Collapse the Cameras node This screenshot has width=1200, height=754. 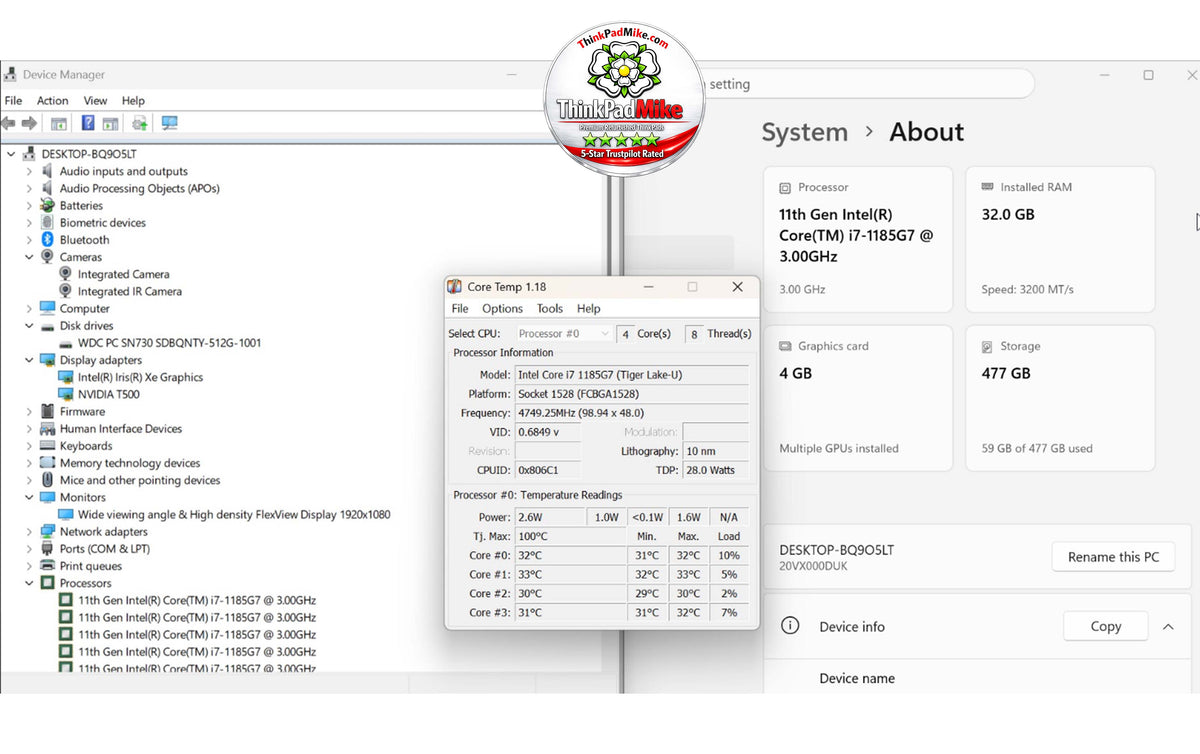[29, 257]
